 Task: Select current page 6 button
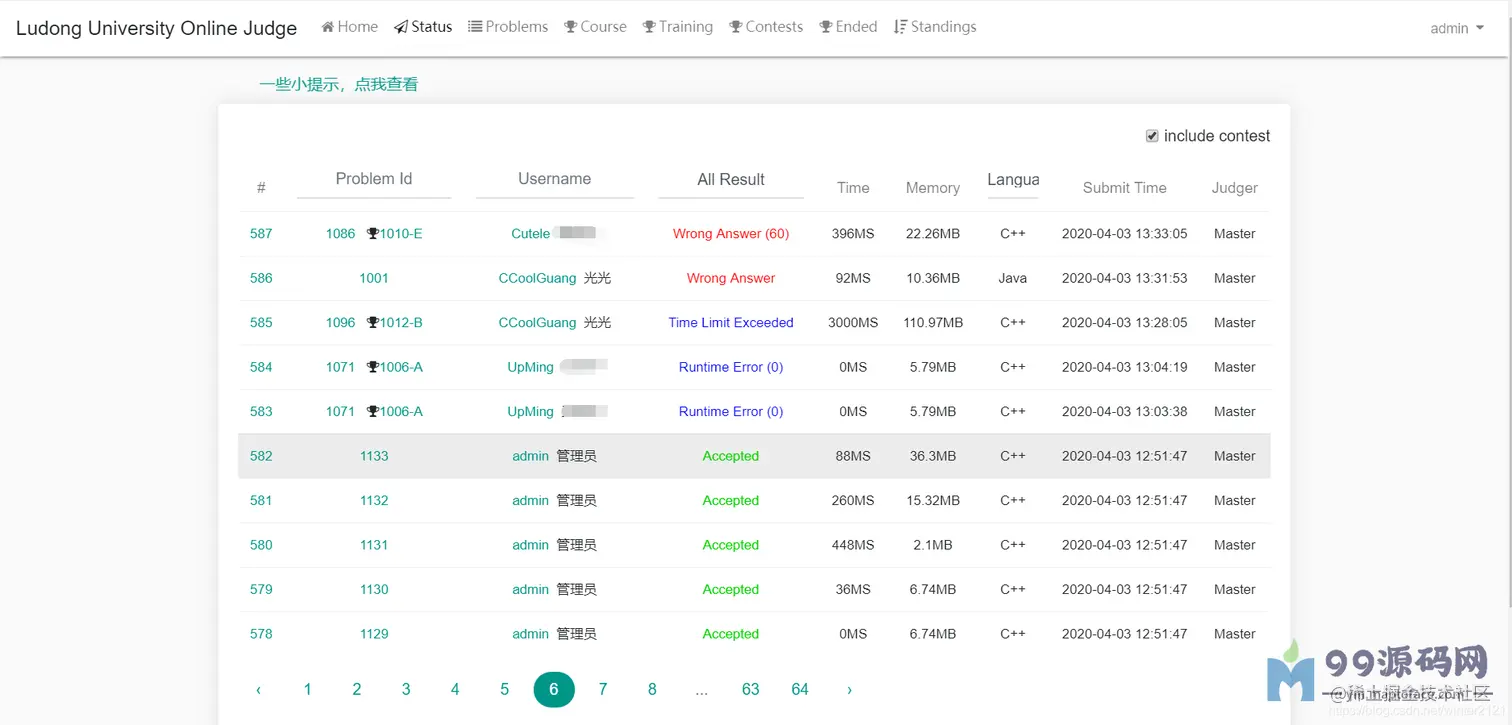click(x=554, y=690)
